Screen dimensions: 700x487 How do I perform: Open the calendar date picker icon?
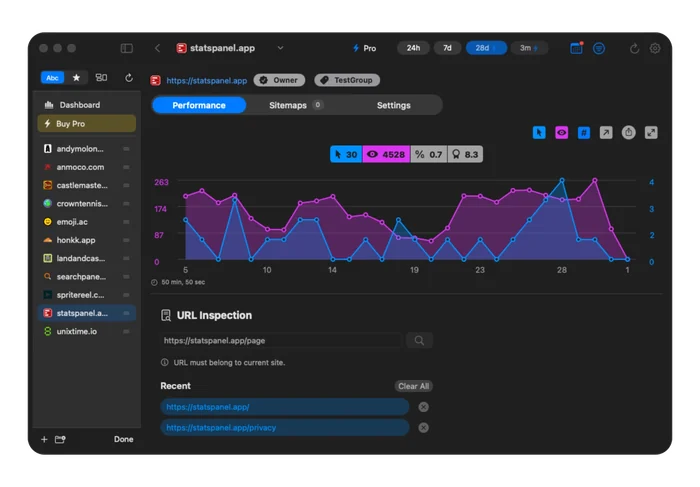click(x=576, y=48)
